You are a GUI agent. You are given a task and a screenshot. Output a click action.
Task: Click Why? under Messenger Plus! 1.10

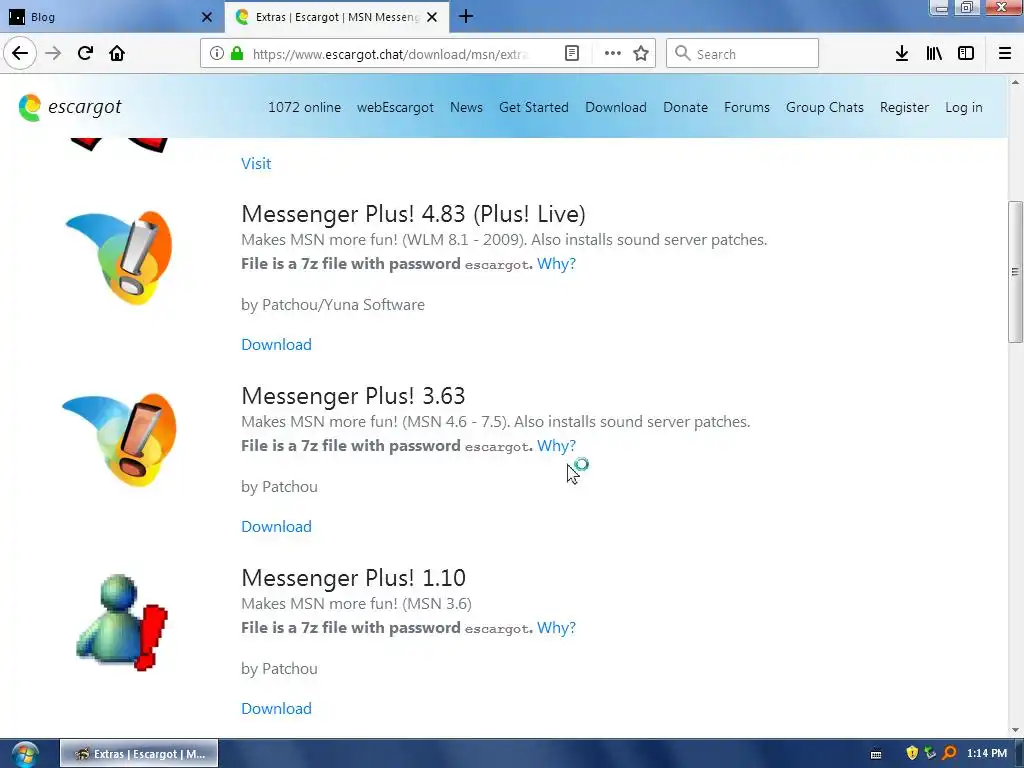tap(556, 628)
